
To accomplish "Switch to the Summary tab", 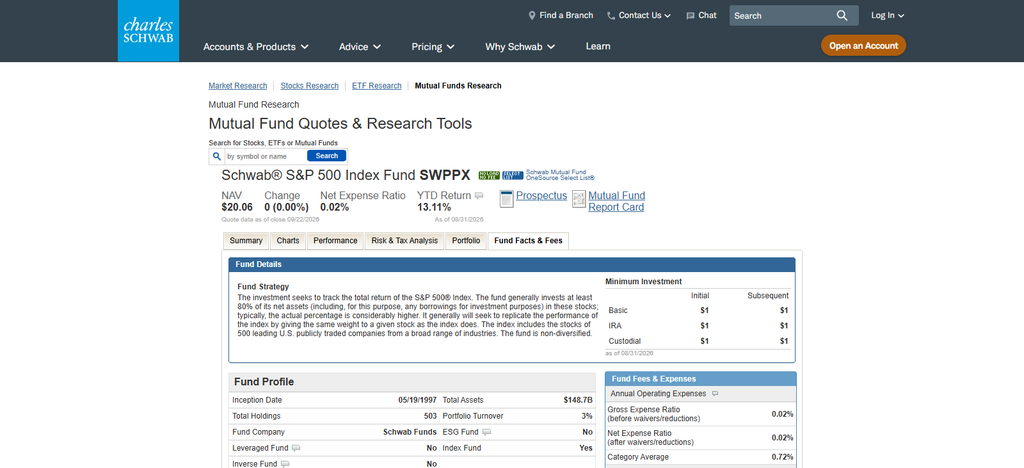I will tap(246, 241).
